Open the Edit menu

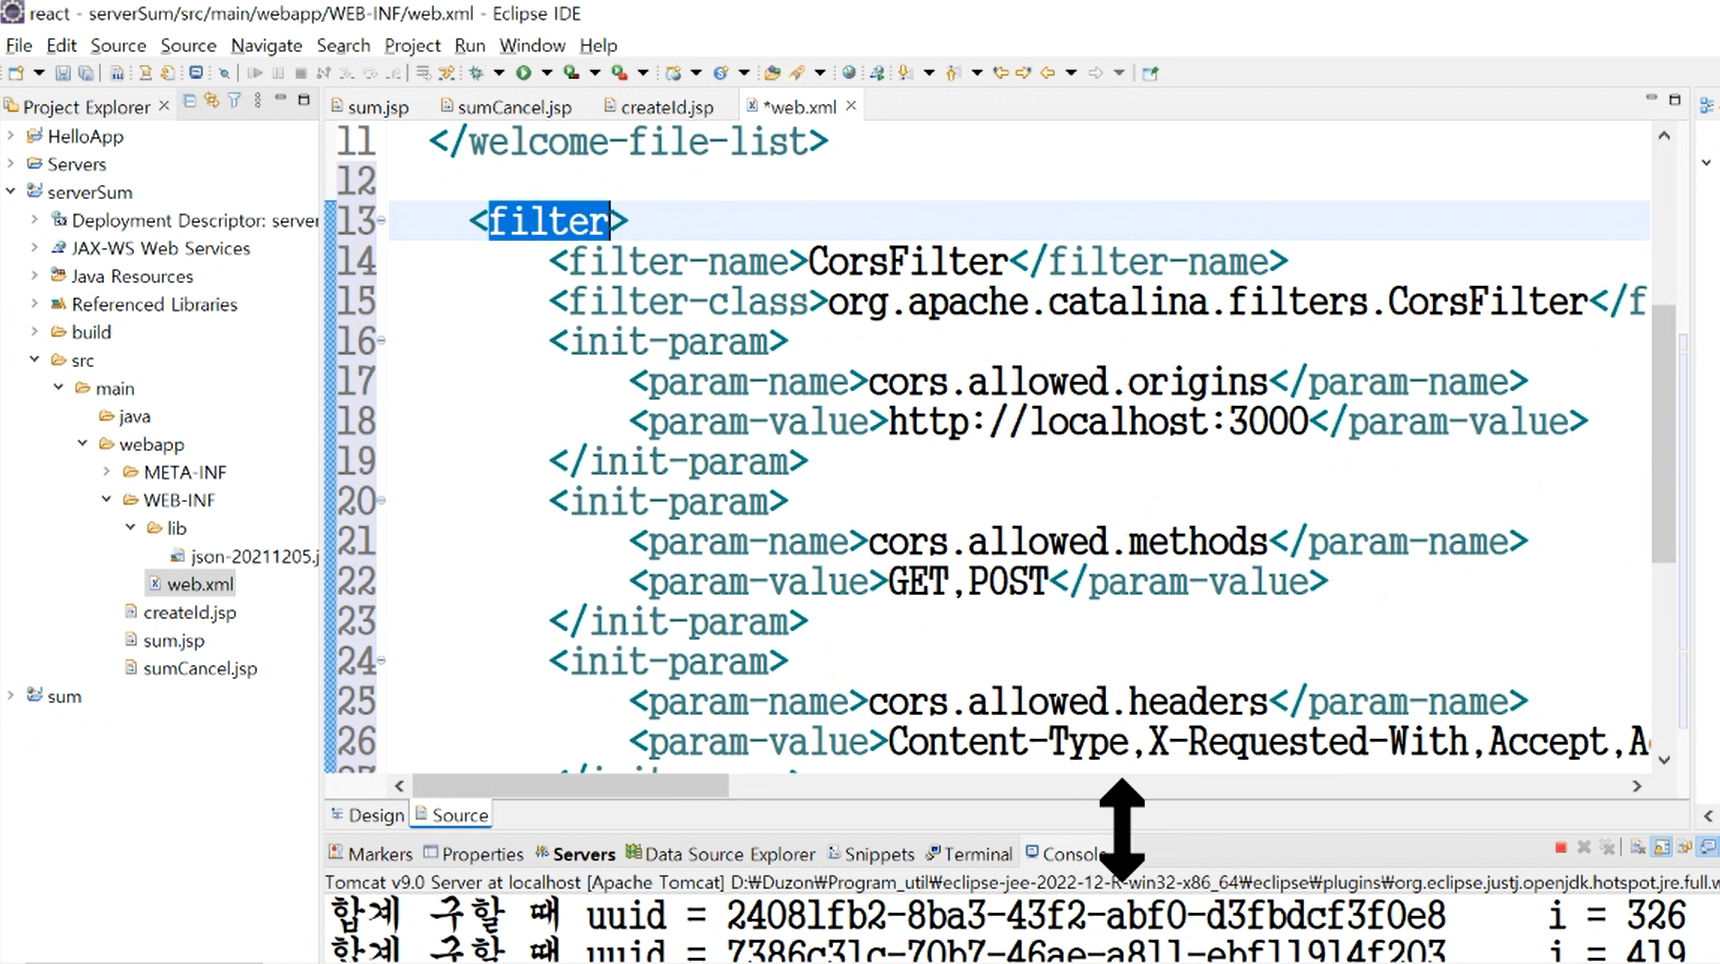(61, 45)
